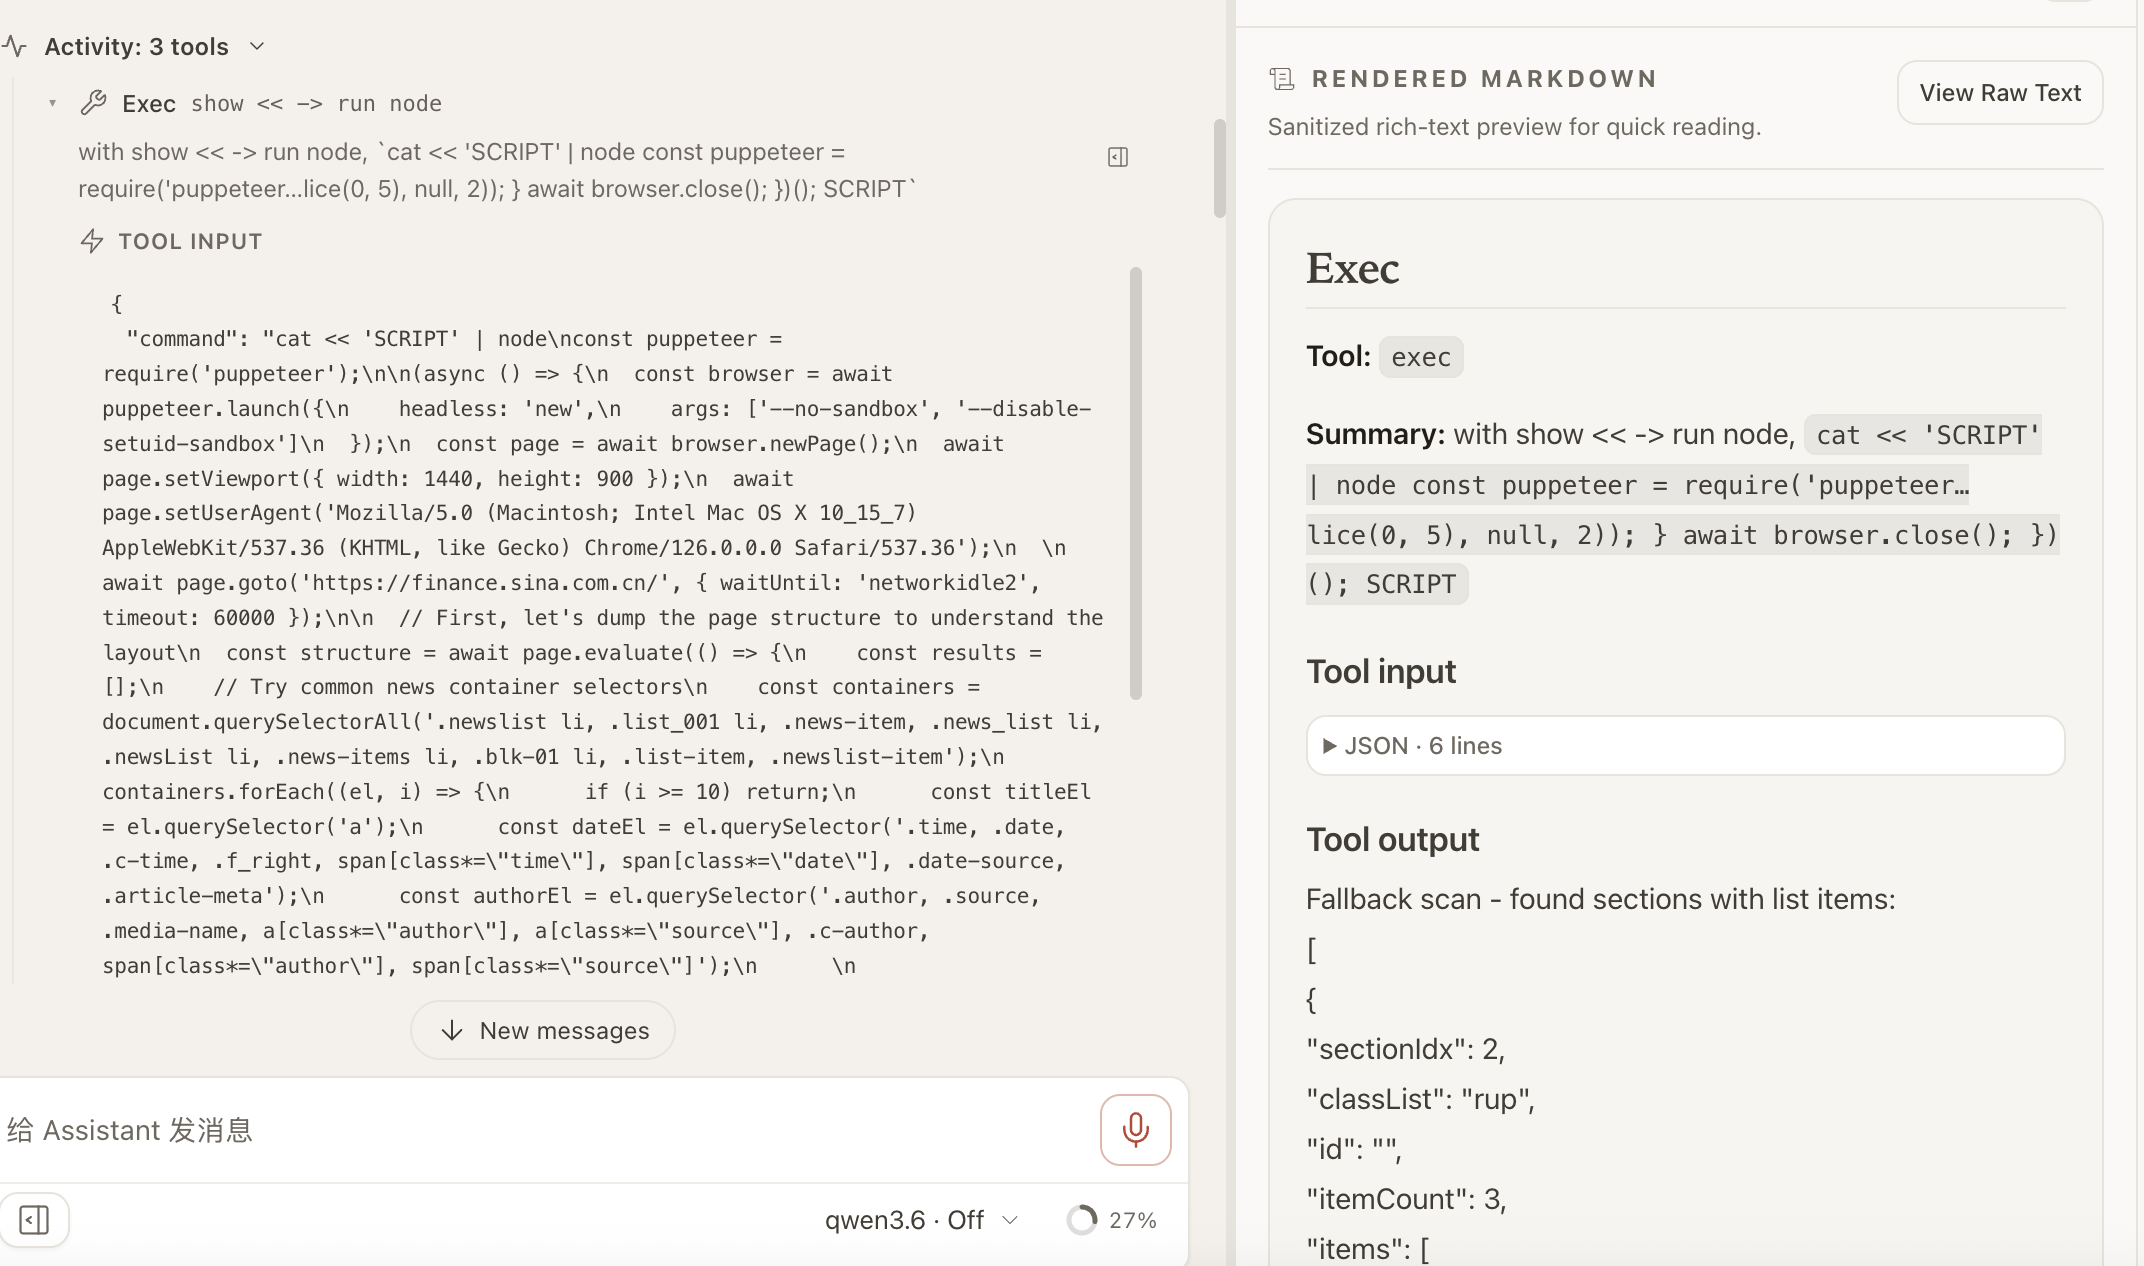Click the TOOL INPUT lightning icon
The image size is (2144, 1266).
coord(92,241)
